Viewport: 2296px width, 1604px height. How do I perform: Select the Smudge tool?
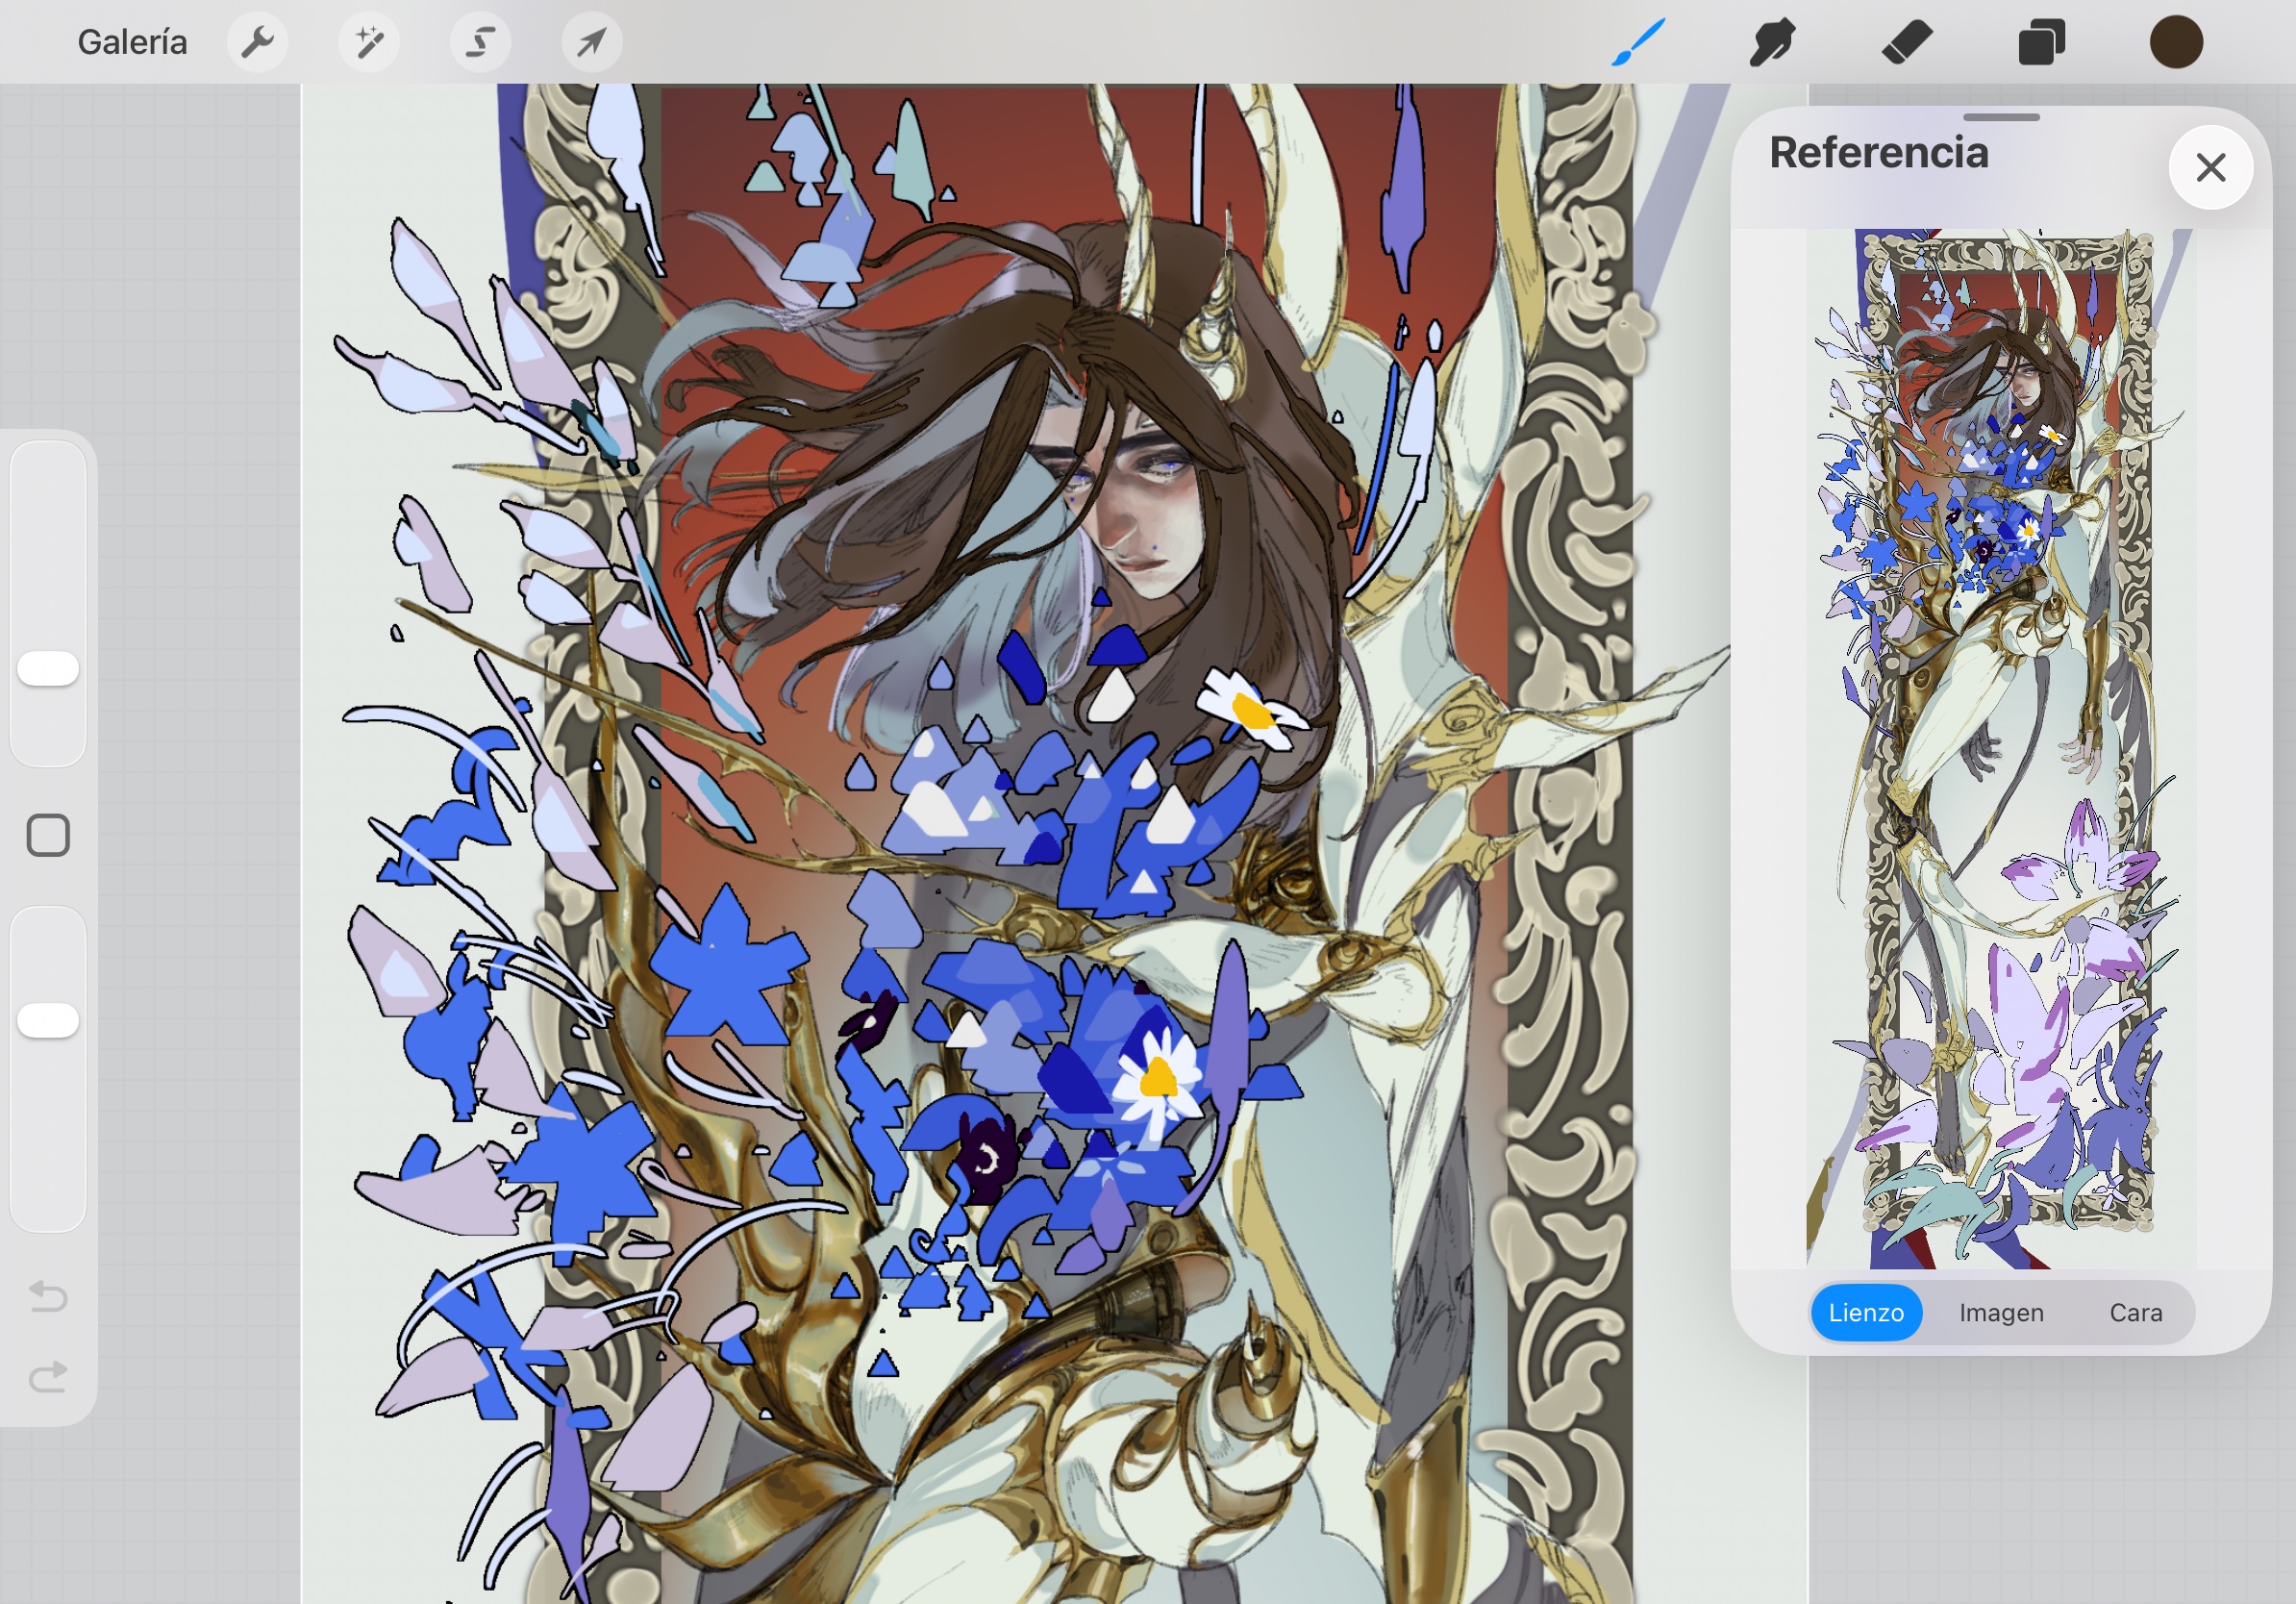pos(1772,42)
